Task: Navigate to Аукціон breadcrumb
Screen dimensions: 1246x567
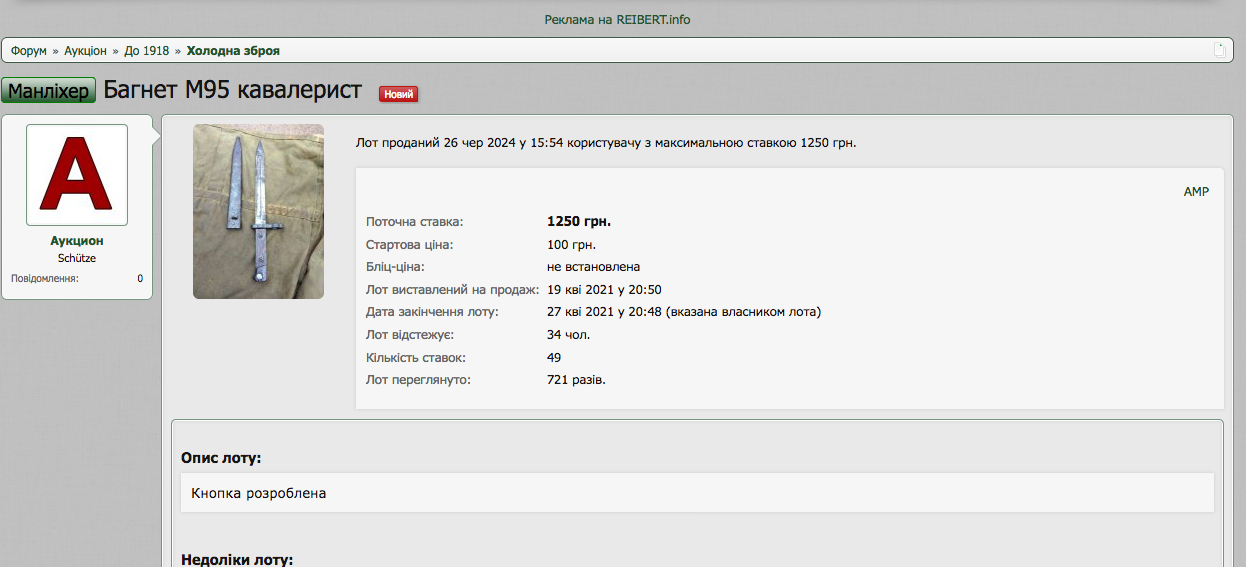Action: click(x=85, y=50)
